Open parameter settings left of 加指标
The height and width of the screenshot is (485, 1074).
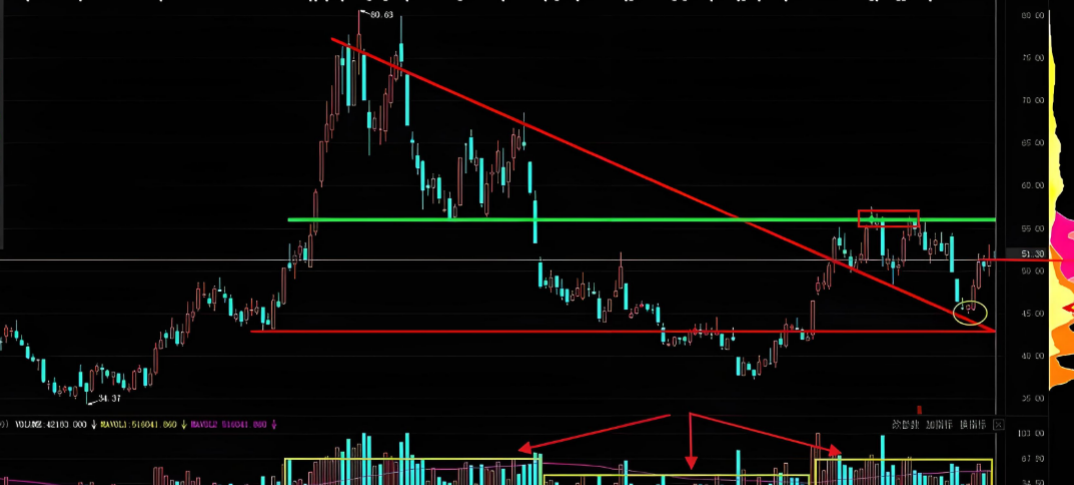[905, 424]
